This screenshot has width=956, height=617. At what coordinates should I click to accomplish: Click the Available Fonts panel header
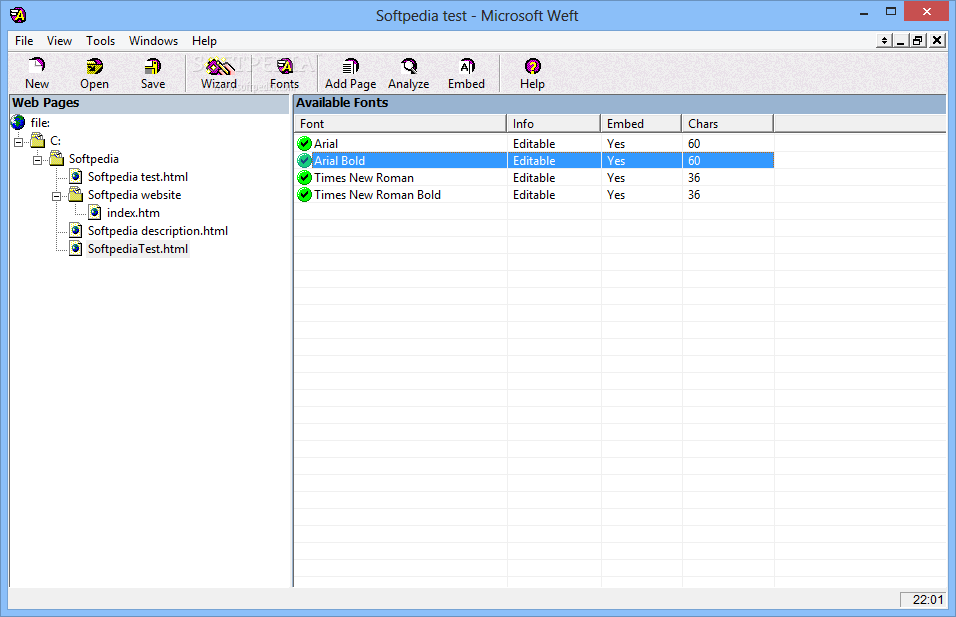pyautogui.click(x=620, y=103)
